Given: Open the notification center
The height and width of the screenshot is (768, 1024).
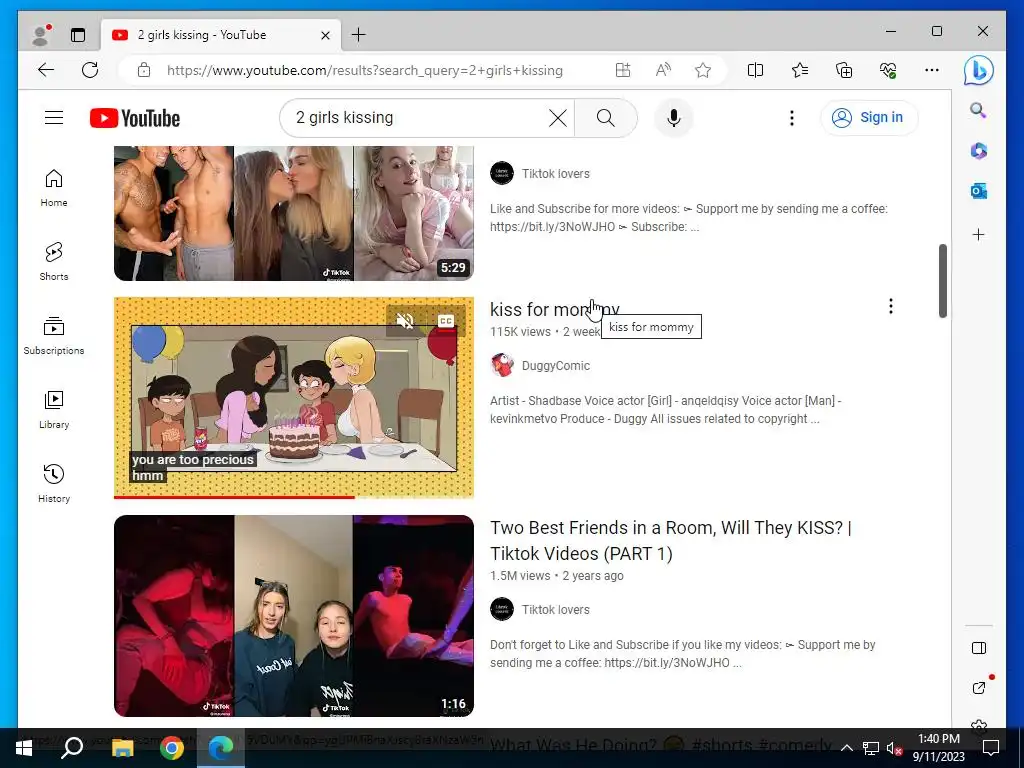Looking at the screenshot, I should click(991, 748).
